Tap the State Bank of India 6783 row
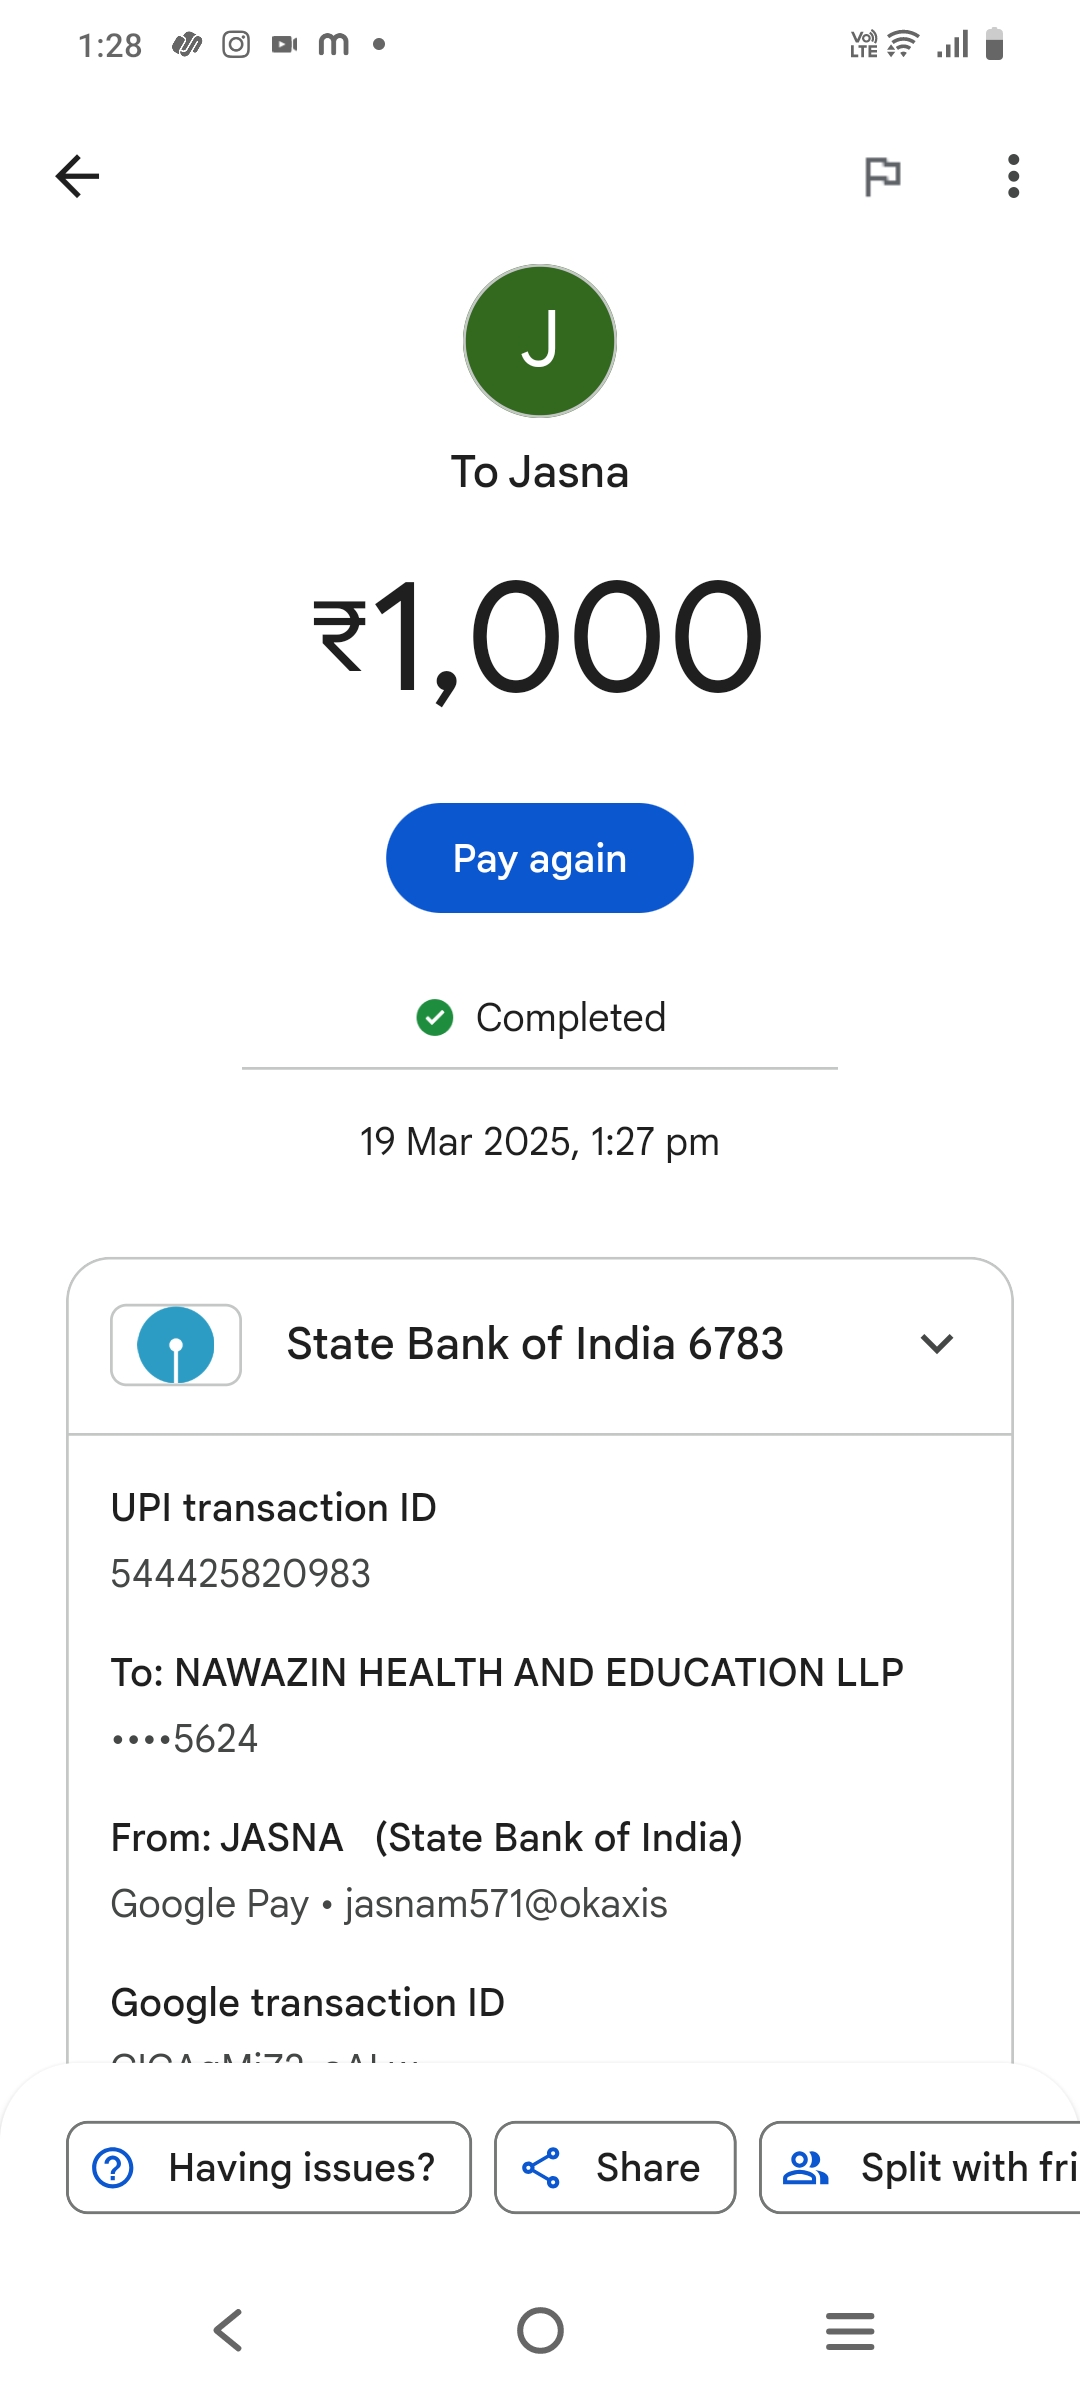Viewport: 1080px width, 2388px height. (535, 1344)
